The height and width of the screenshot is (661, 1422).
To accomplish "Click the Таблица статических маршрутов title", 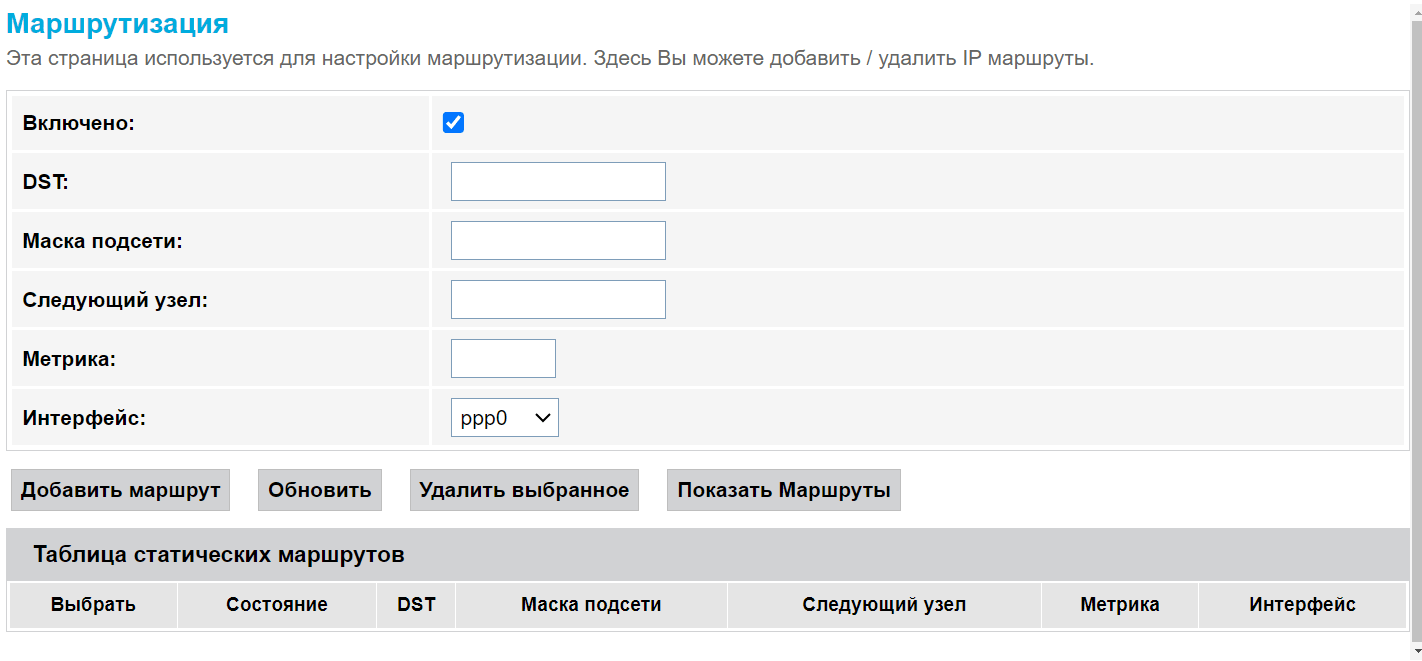I will pyautogui.click(x=219, y=555).
